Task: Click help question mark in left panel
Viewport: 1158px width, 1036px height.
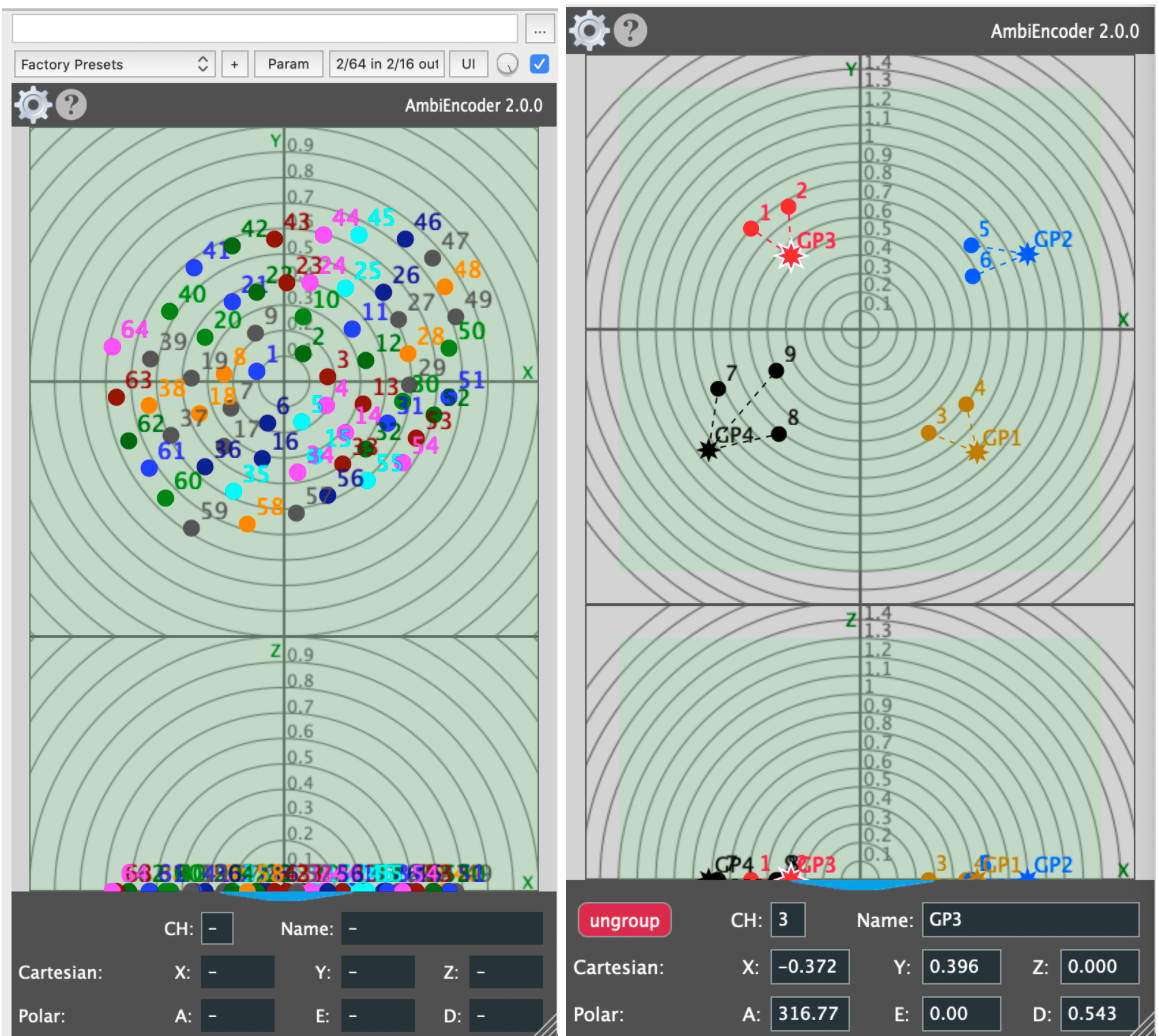Action: [x=70, y=104]
